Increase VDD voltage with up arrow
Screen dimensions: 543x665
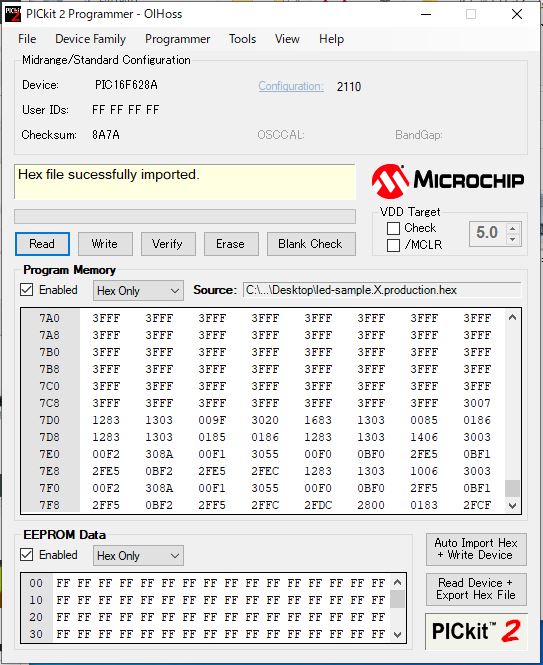pos(513,229)
